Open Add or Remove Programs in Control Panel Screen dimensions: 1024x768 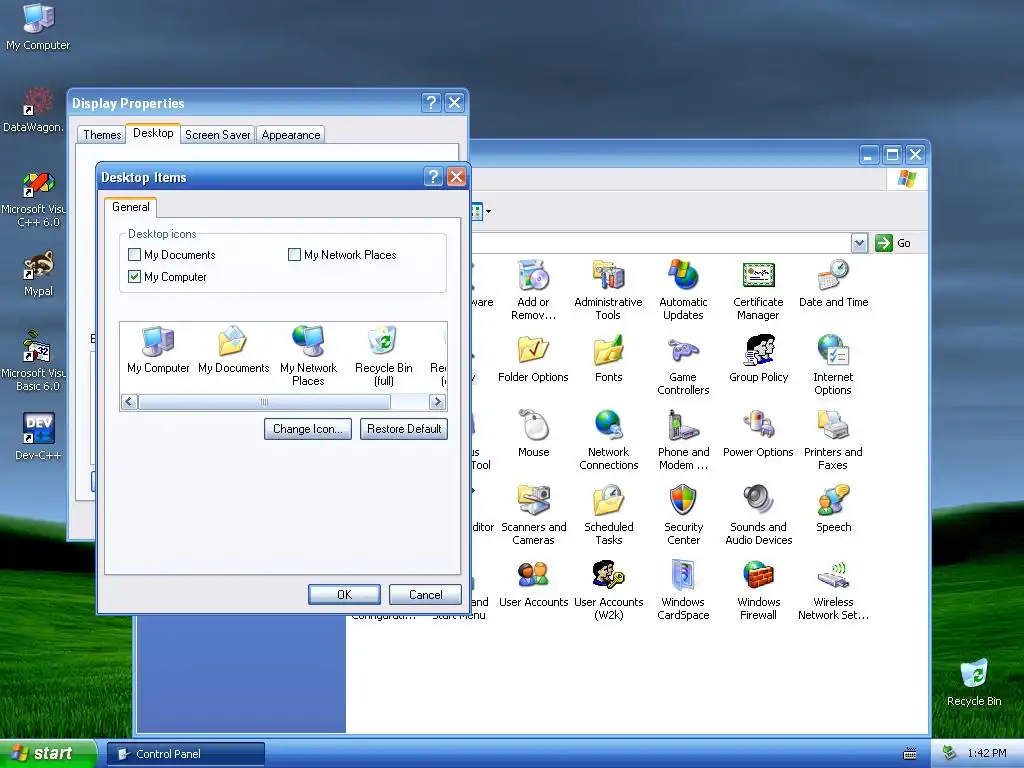[534, 290]
